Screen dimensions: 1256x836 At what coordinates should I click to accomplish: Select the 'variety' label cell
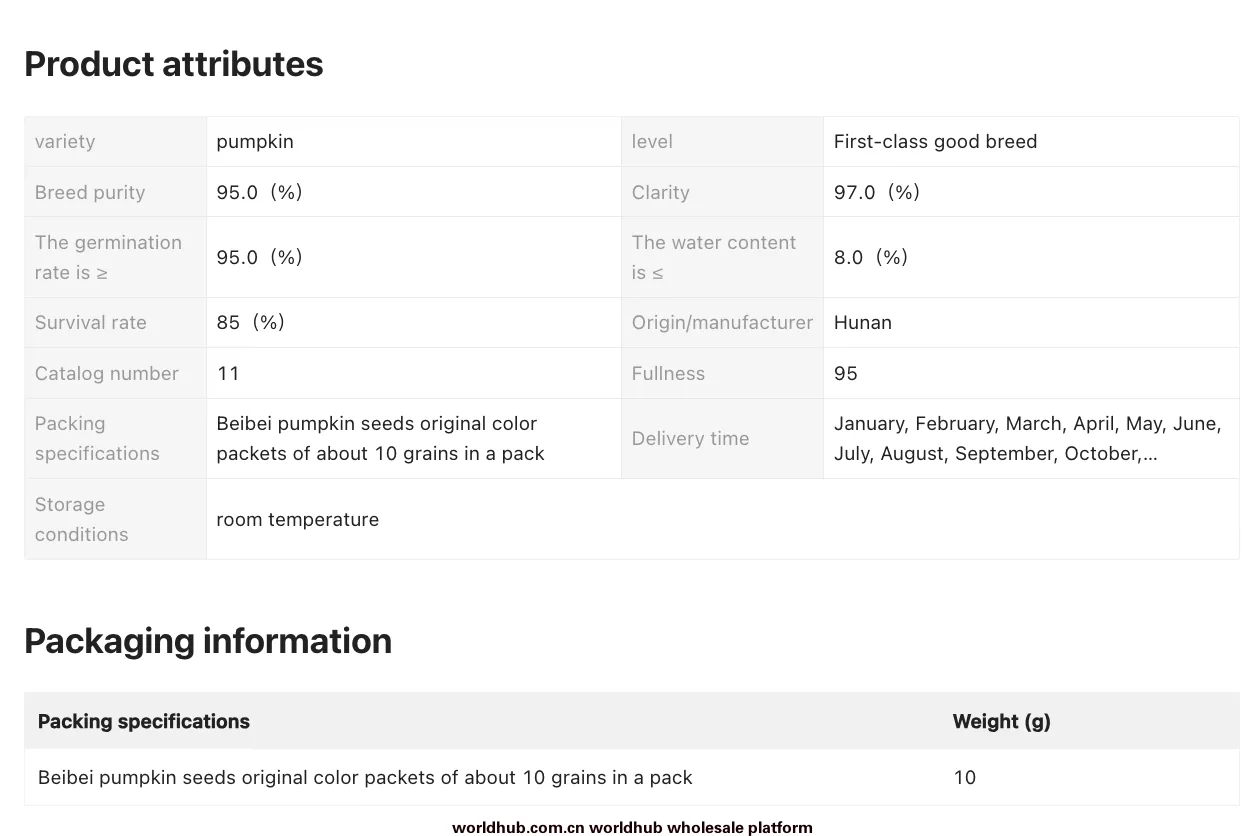pos(115,141)
